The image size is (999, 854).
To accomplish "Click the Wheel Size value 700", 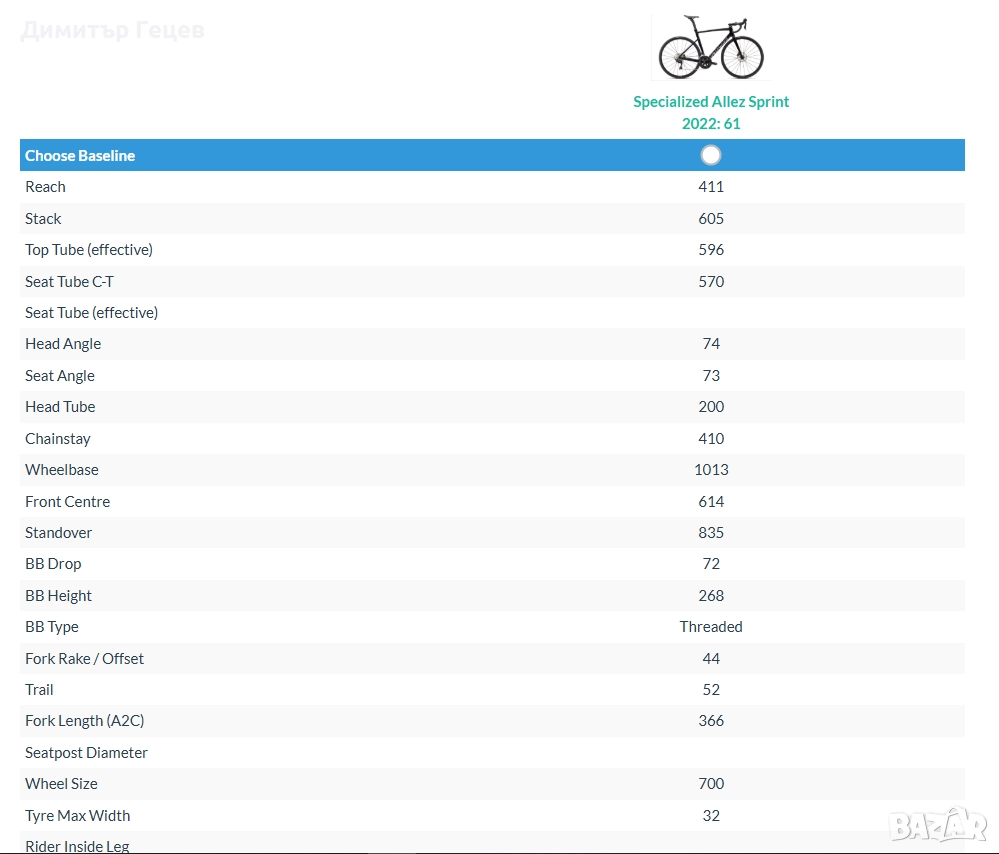I will pyautogui.click(x=711, y=784).
